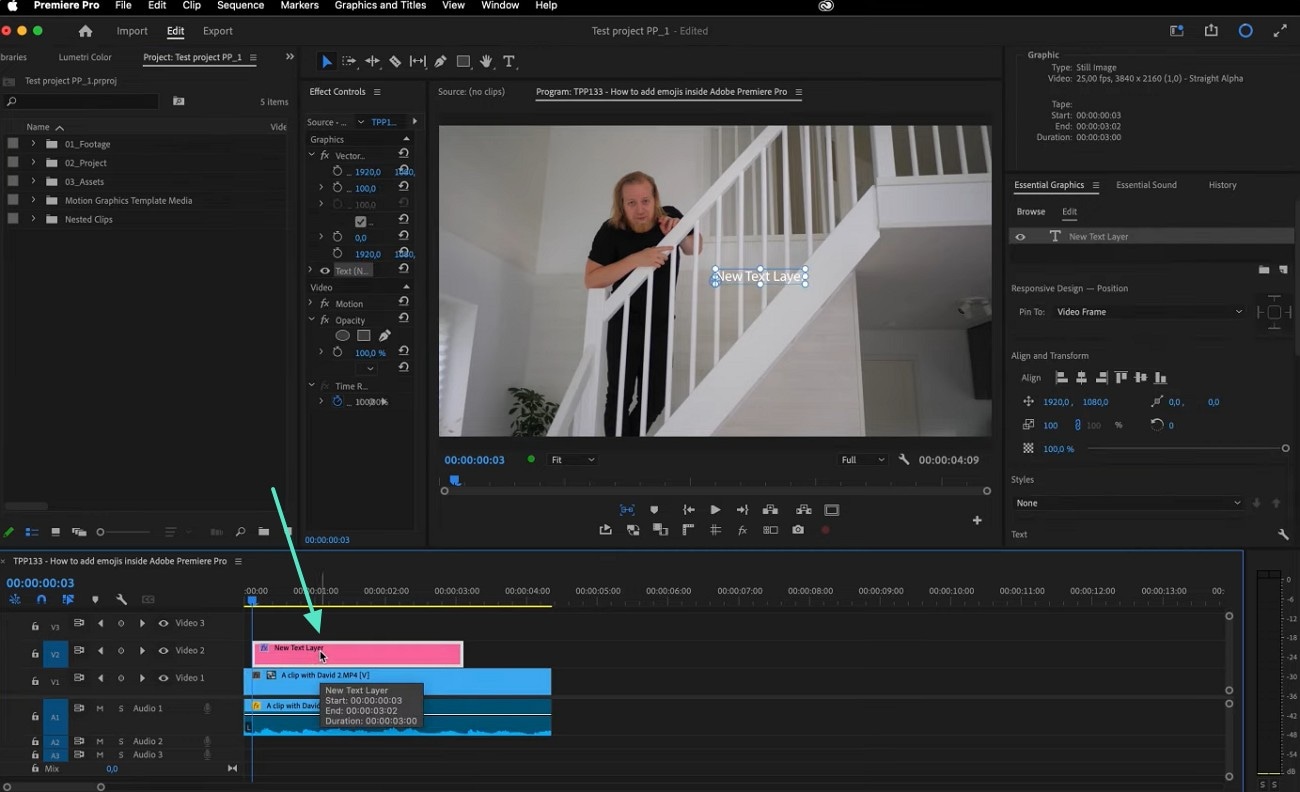This screenshot has height=792, width=1300.
Task: Select the Hand tool
Action: [x=486, y=61]
